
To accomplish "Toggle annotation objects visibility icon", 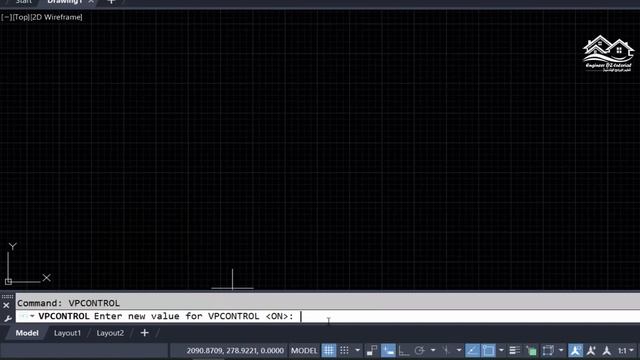I will click(576, 350).
